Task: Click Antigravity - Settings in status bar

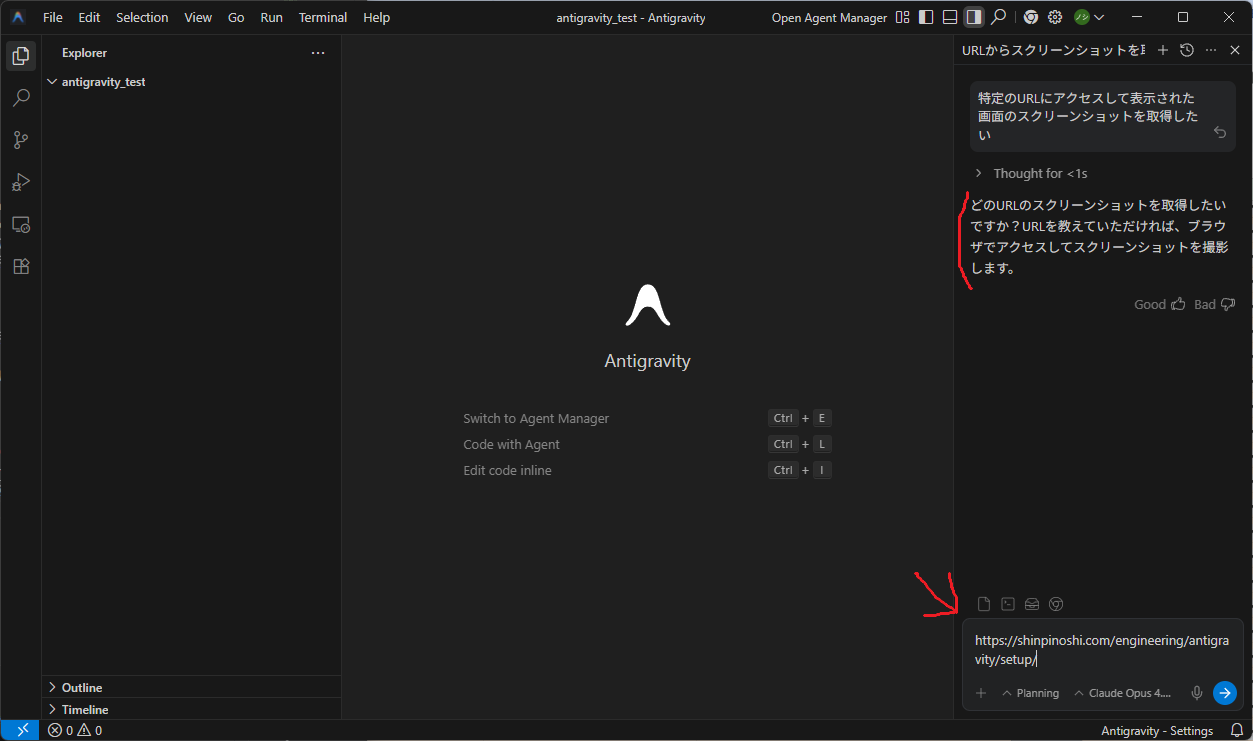Action: click(1157, 731)
